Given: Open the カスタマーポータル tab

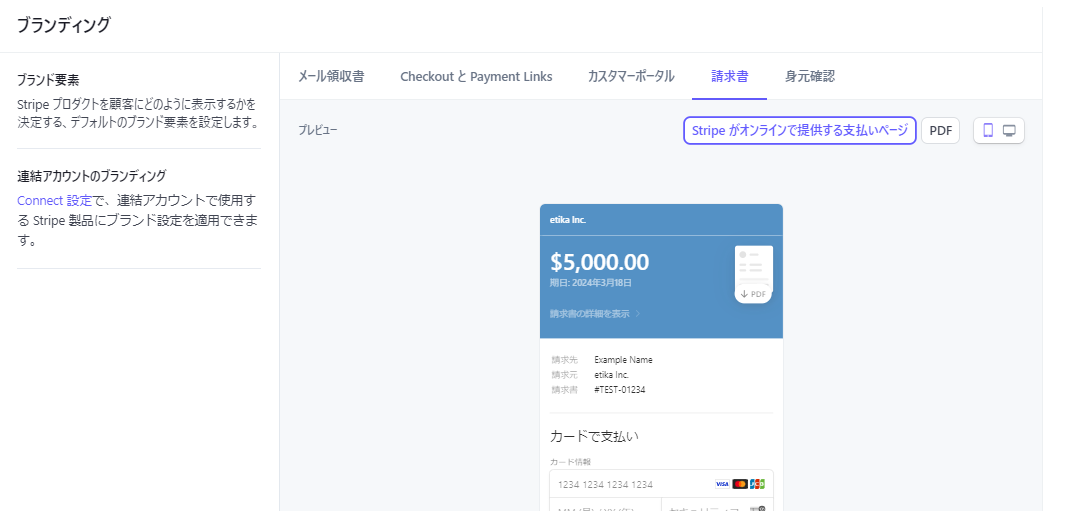Looking at the screenshot, I should tap(631, 76).
